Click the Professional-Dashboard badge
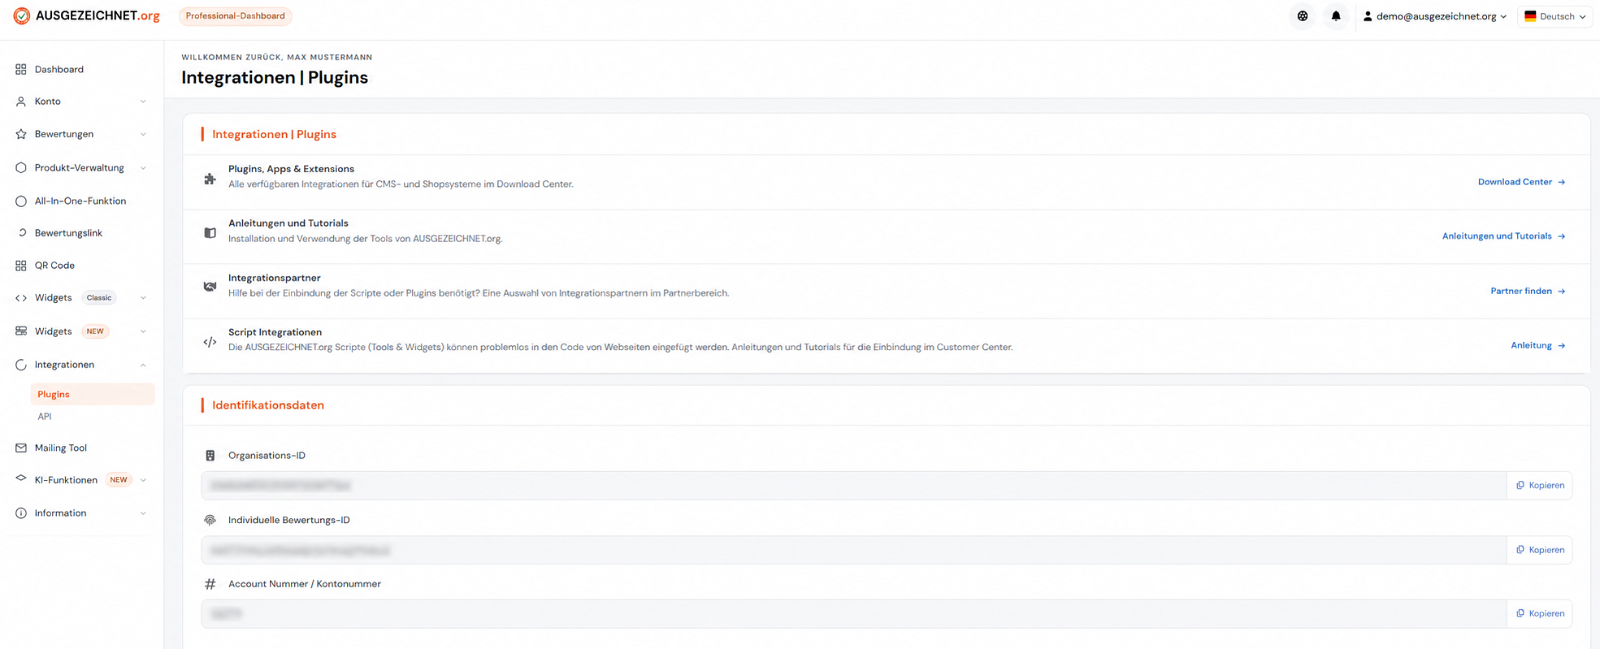 pyautogui.click(x=235, y=16)
